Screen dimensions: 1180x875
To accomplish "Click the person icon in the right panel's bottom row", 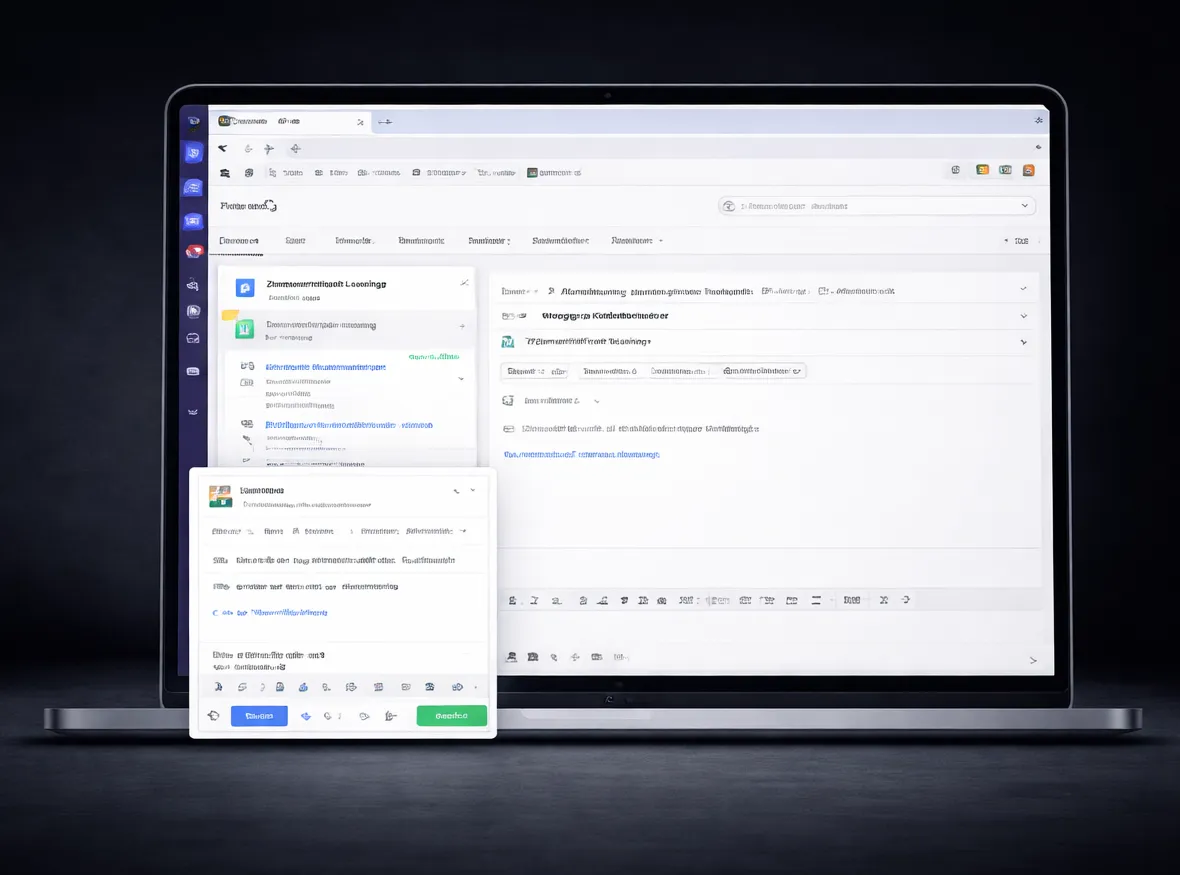I will point(512,657).
